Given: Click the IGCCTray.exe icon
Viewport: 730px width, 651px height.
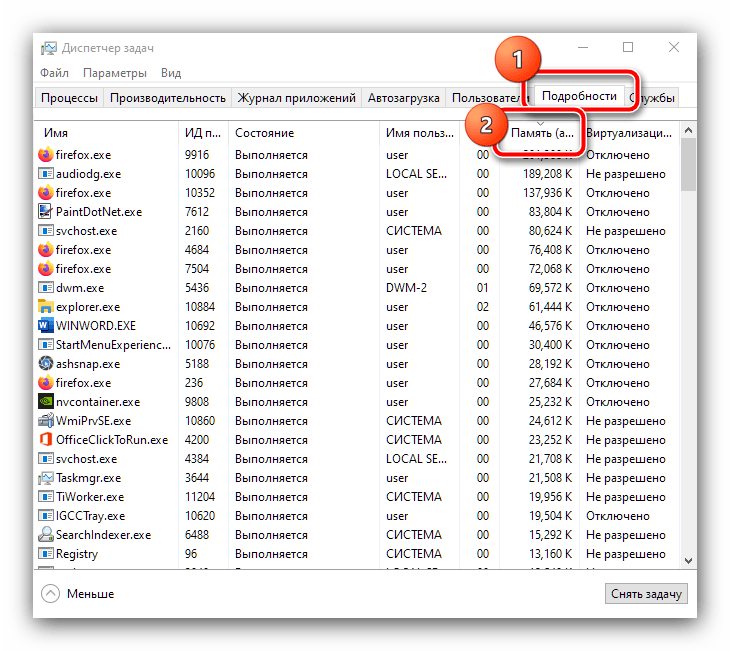Looking at the screenshot, I should (46, 516).
